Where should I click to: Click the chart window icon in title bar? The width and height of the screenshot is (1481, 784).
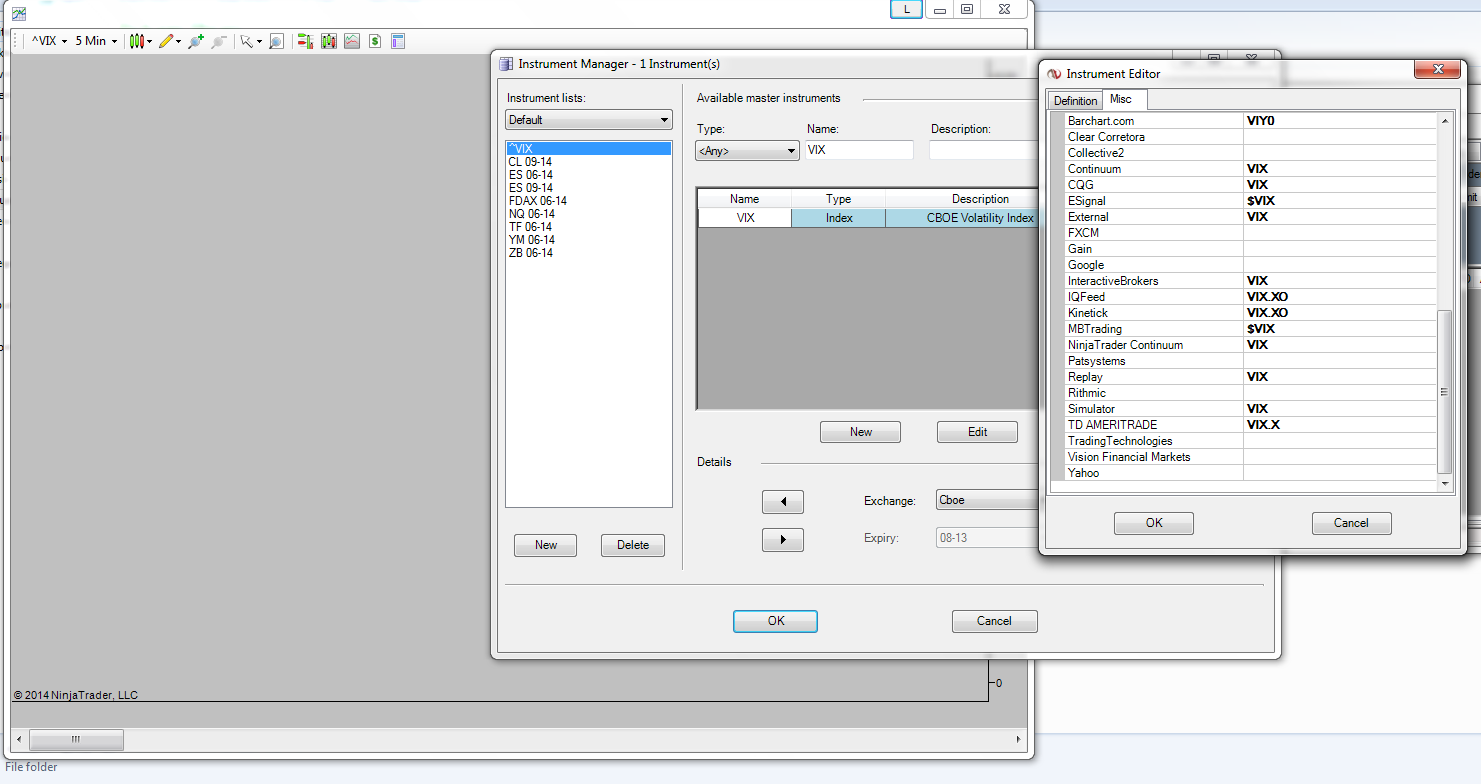click(x=19, y=13)
